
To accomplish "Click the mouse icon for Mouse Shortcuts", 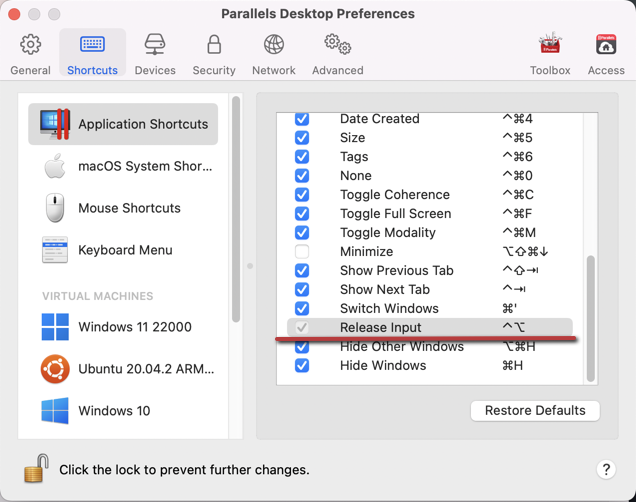I will pyautogui.click(x=55, y=208).
